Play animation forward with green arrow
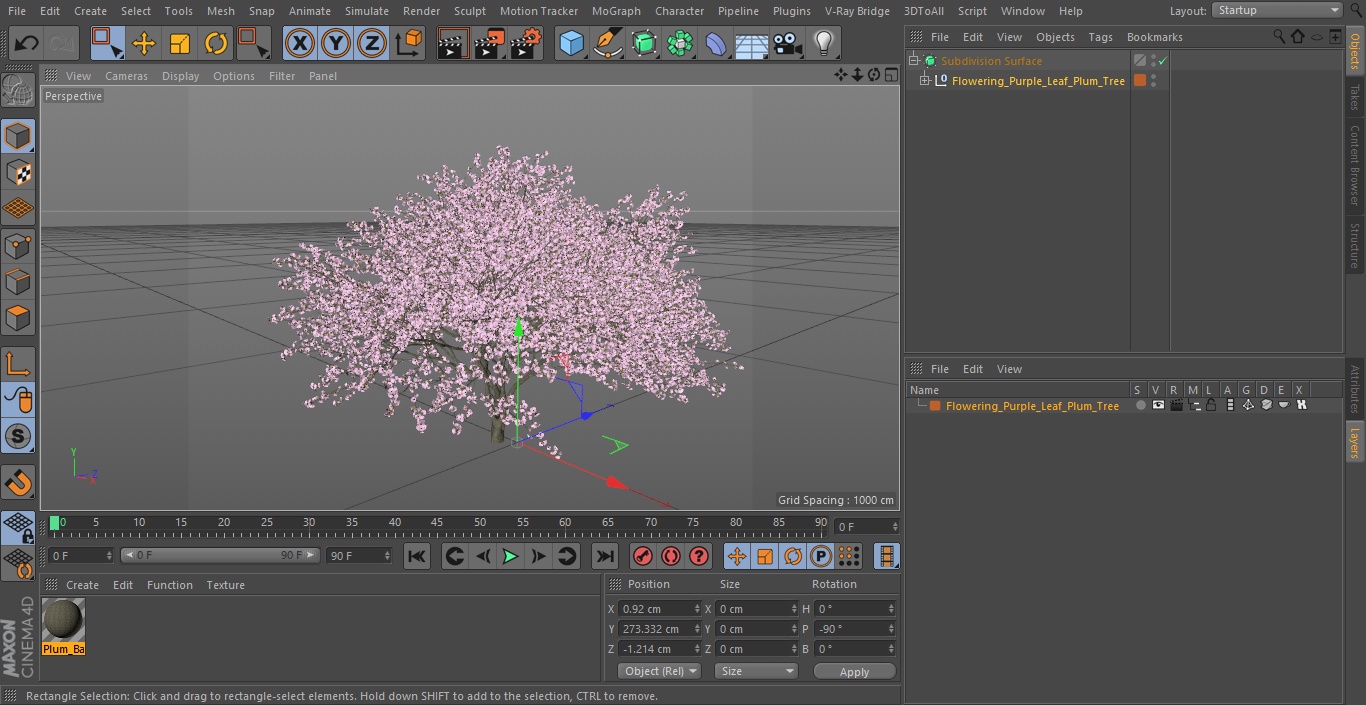Screen dimensions: 1366x705 (510, 556)
